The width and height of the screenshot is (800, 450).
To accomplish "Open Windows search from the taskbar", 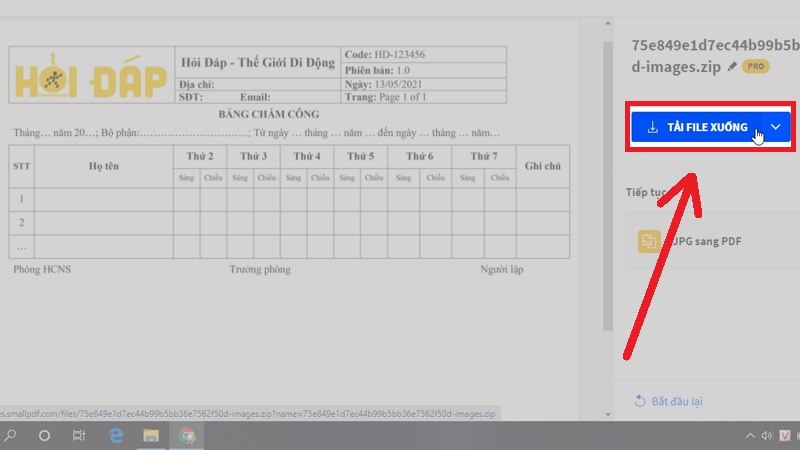I will click(10, 436).
